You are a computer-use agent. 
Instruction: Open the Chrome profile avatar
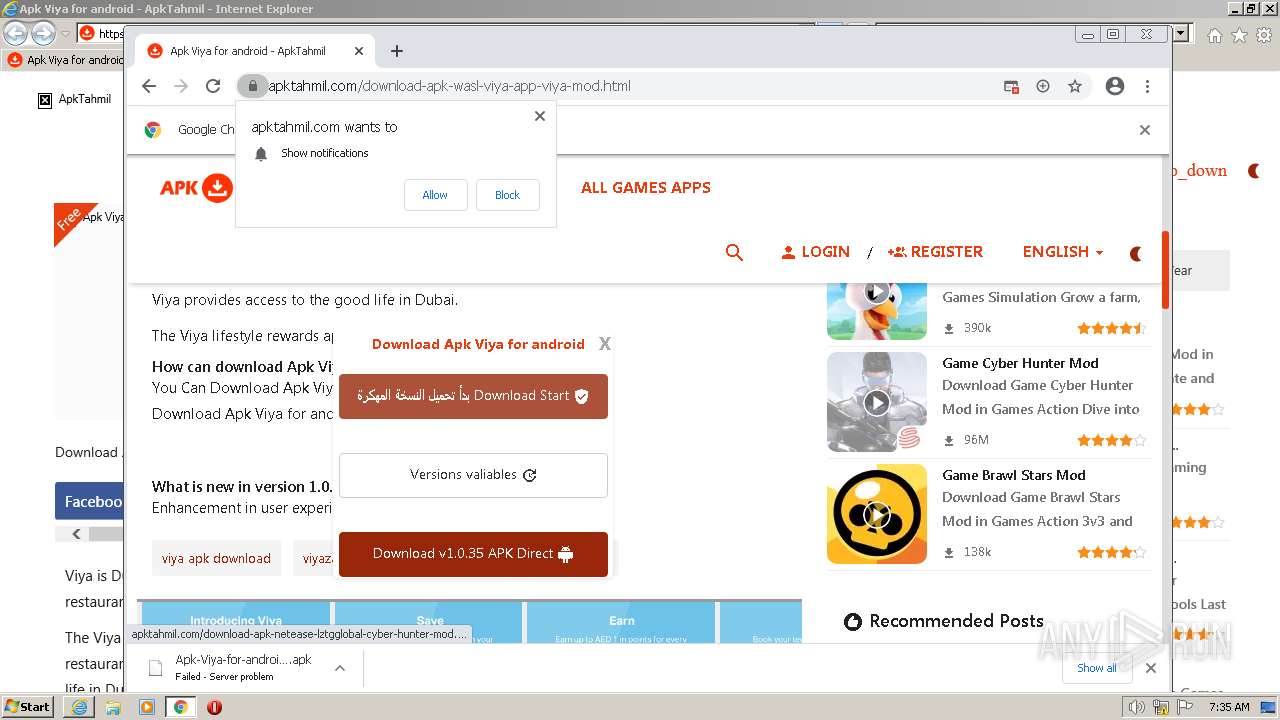[1115, 86]
